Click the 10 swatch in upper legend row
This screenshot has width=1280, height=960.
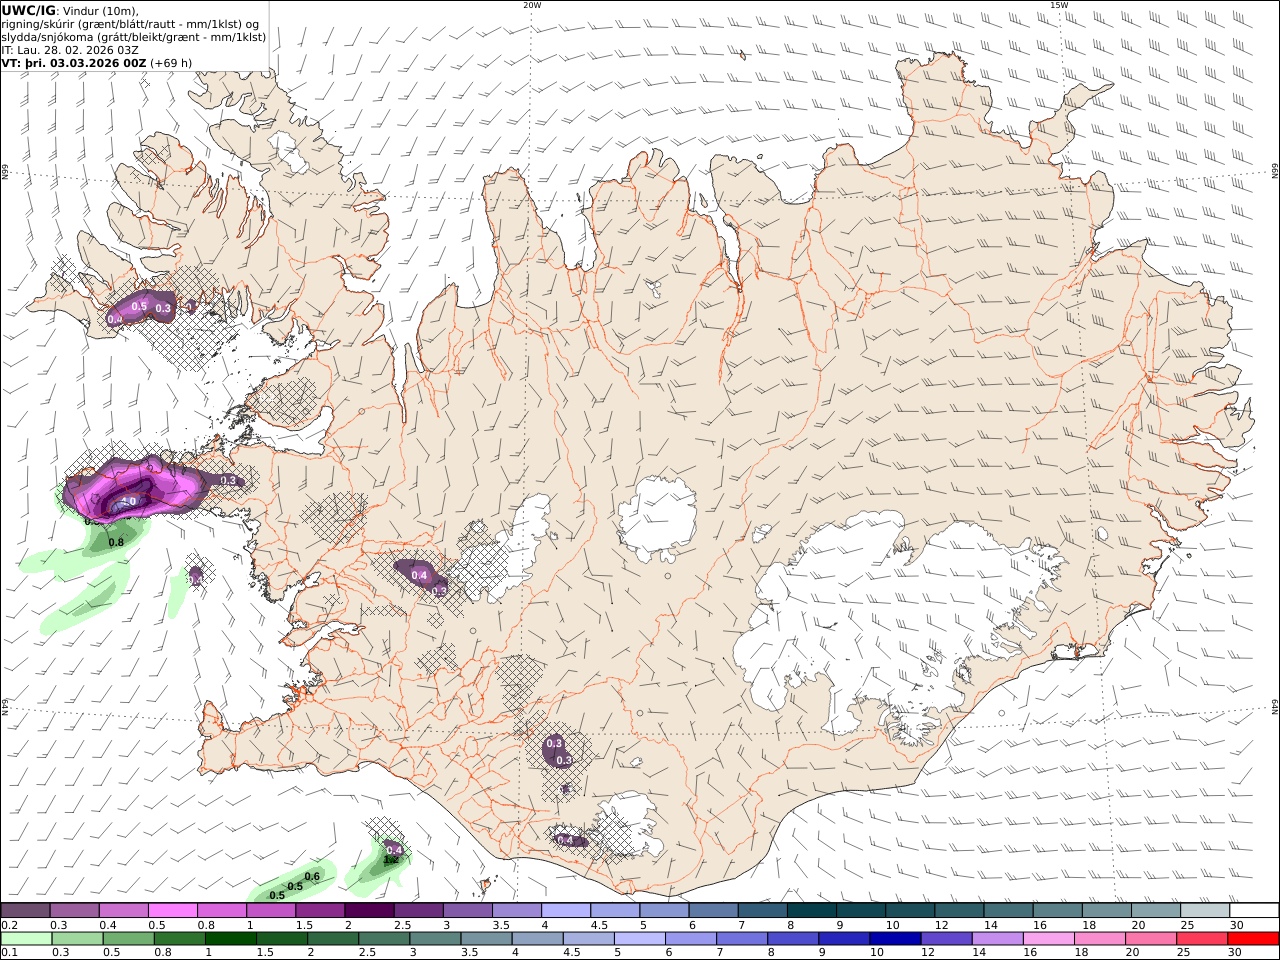909,910
